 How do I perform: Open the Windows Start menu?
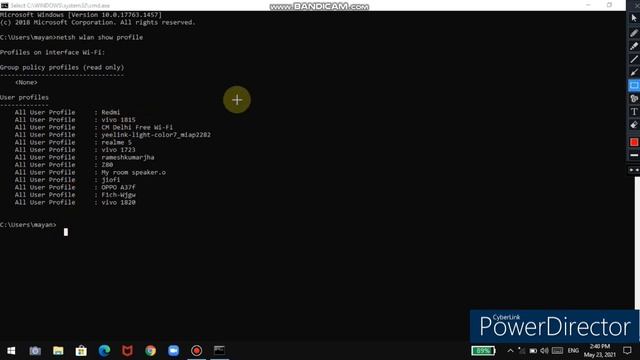tap(11, 351)
